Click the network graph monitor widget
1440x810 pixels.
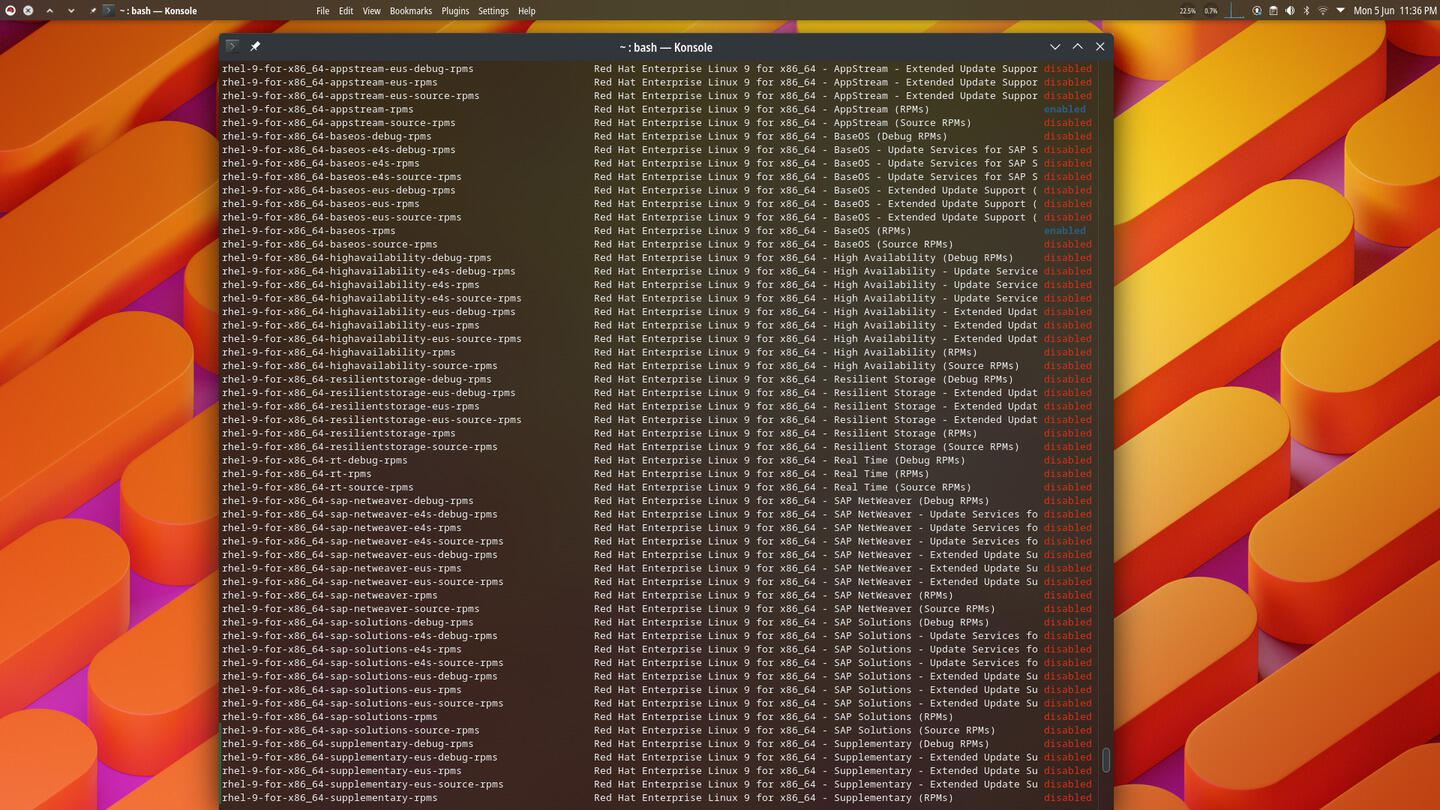click(x=1234, y=10)
